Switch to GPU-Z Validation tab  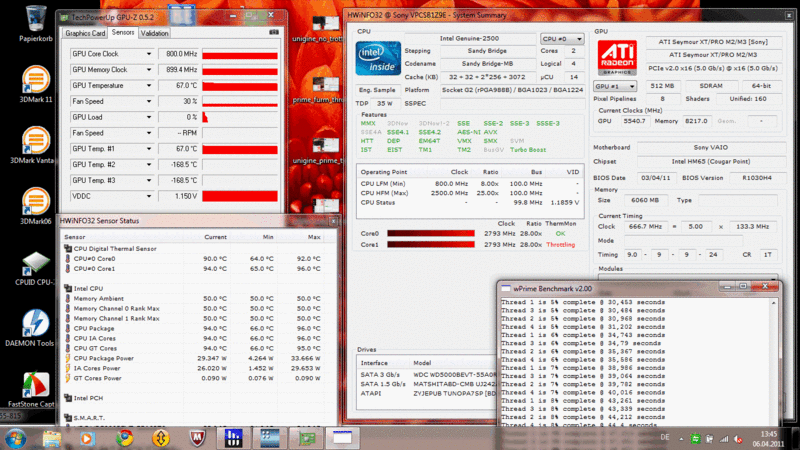pyautogui.click(x=154, y=33)
